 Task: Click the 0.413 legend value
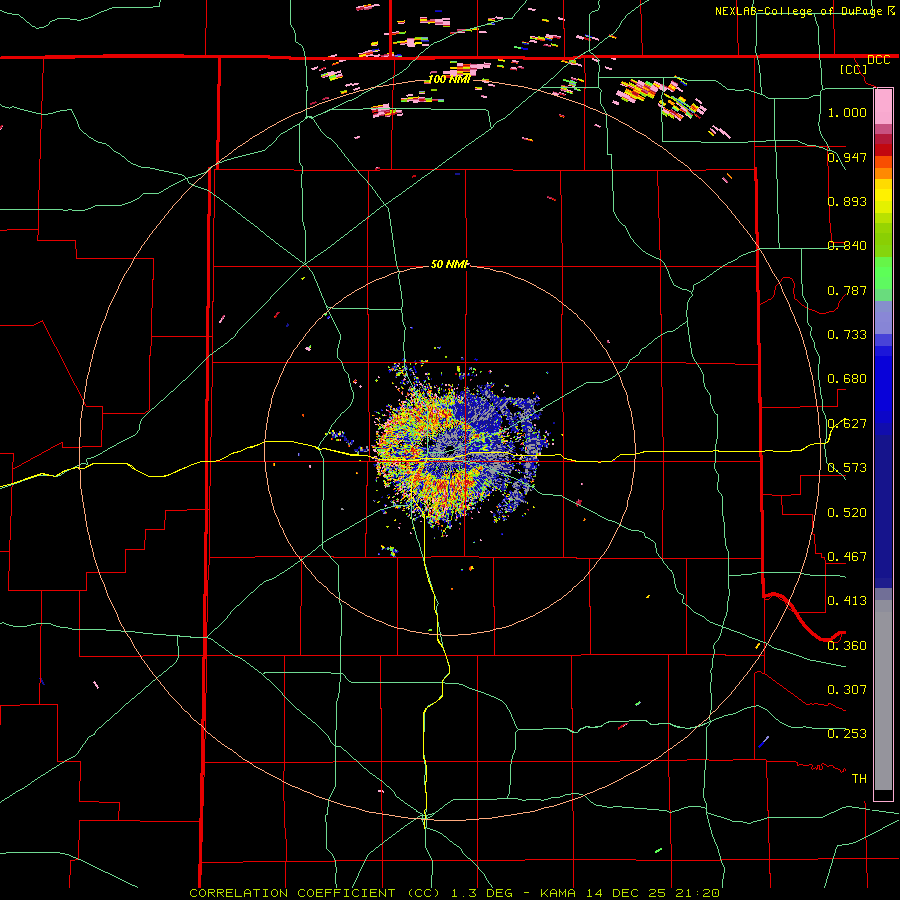847,600
